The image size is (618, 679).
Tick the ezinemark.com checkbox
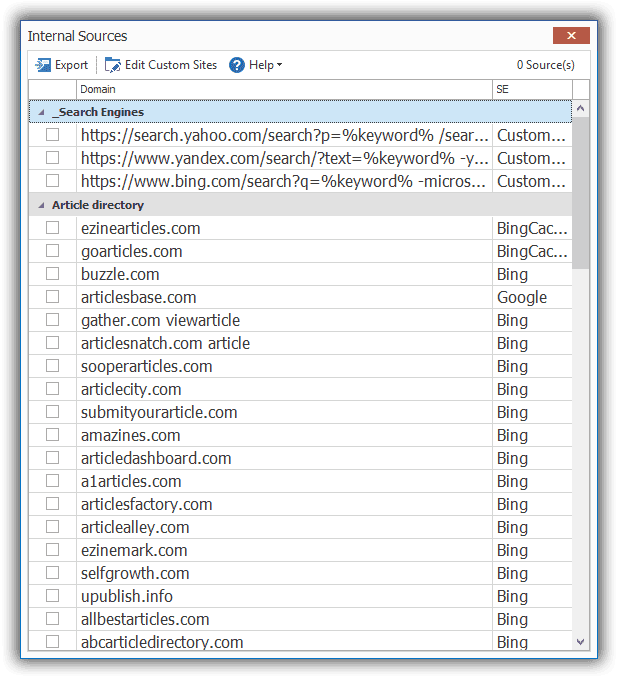[52, 550]
